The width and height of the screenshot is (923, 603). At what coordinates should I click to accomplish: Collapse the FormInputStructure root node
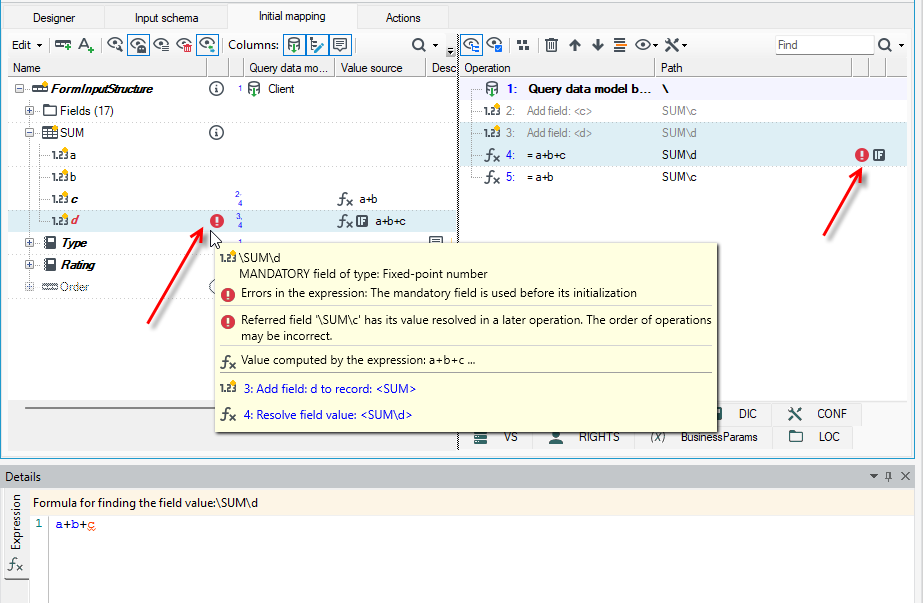(19, 89)
